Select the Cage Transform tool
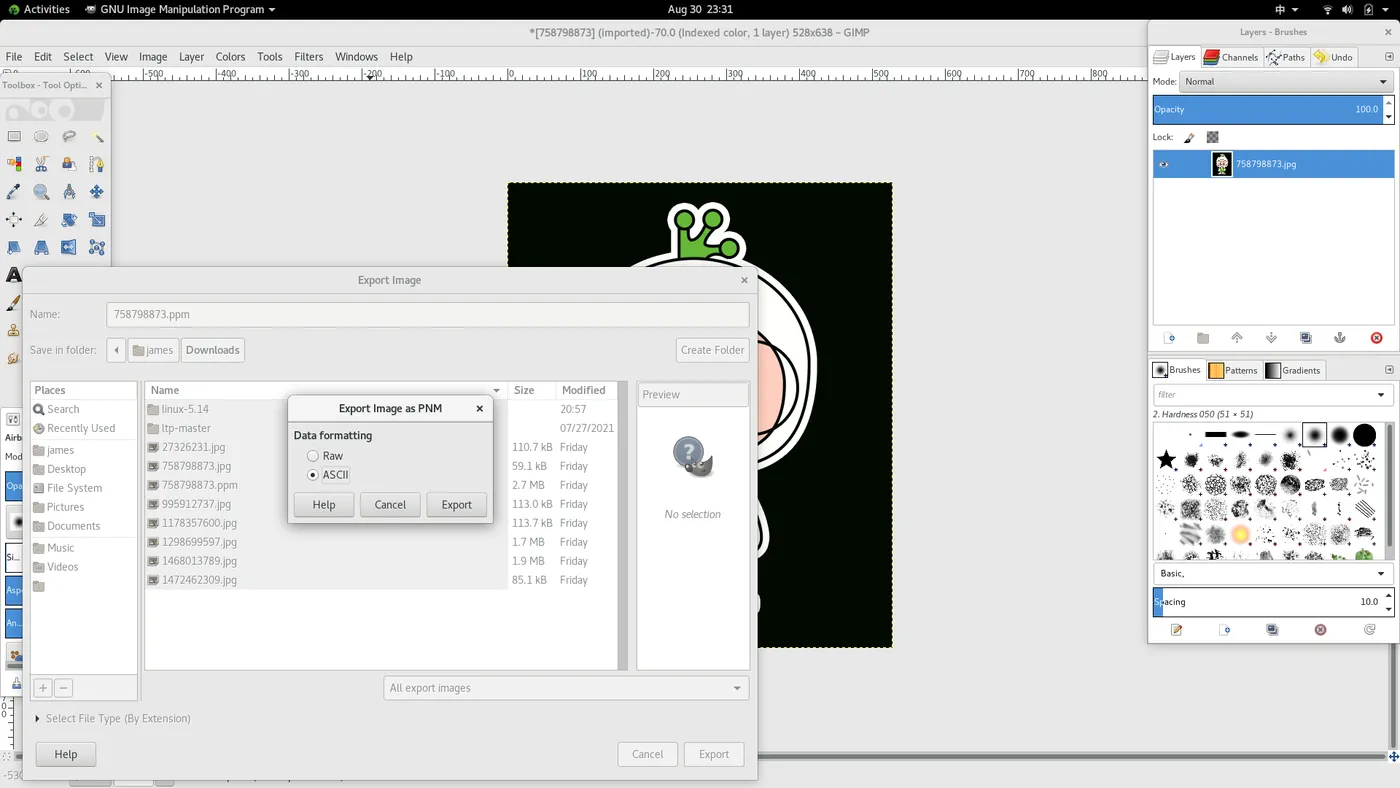This screenshot has height=788, width=1400. pyautogui.click(x=97, y=247)
